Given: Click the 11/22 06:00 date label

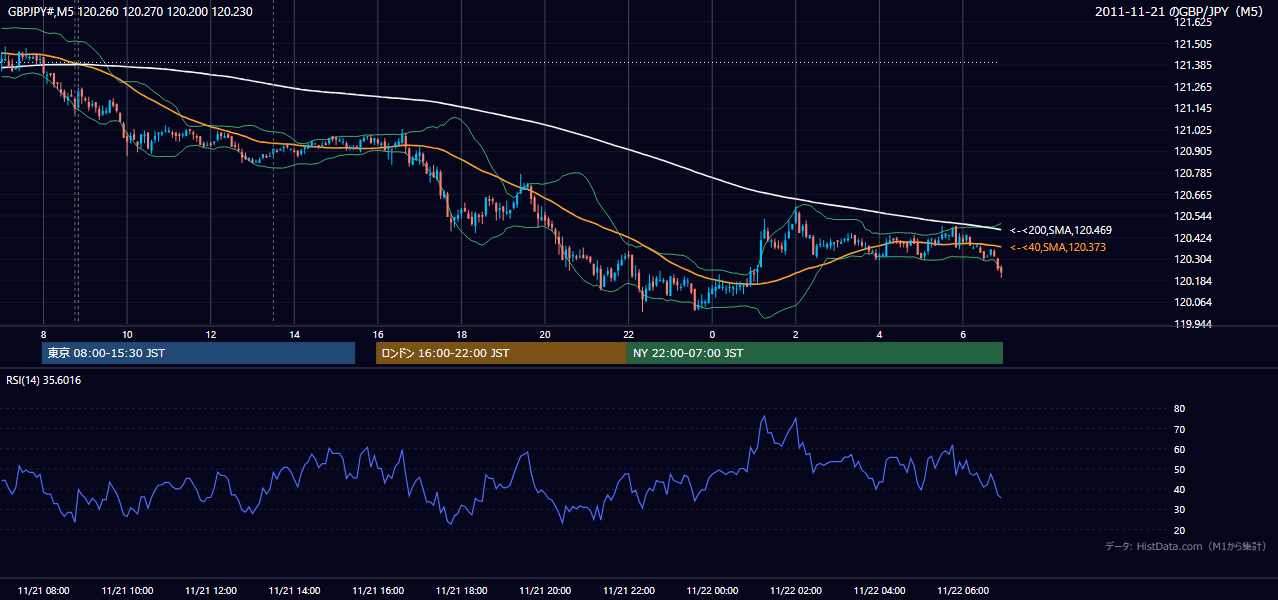Looking at the screenshot, I should pos(963,591).
